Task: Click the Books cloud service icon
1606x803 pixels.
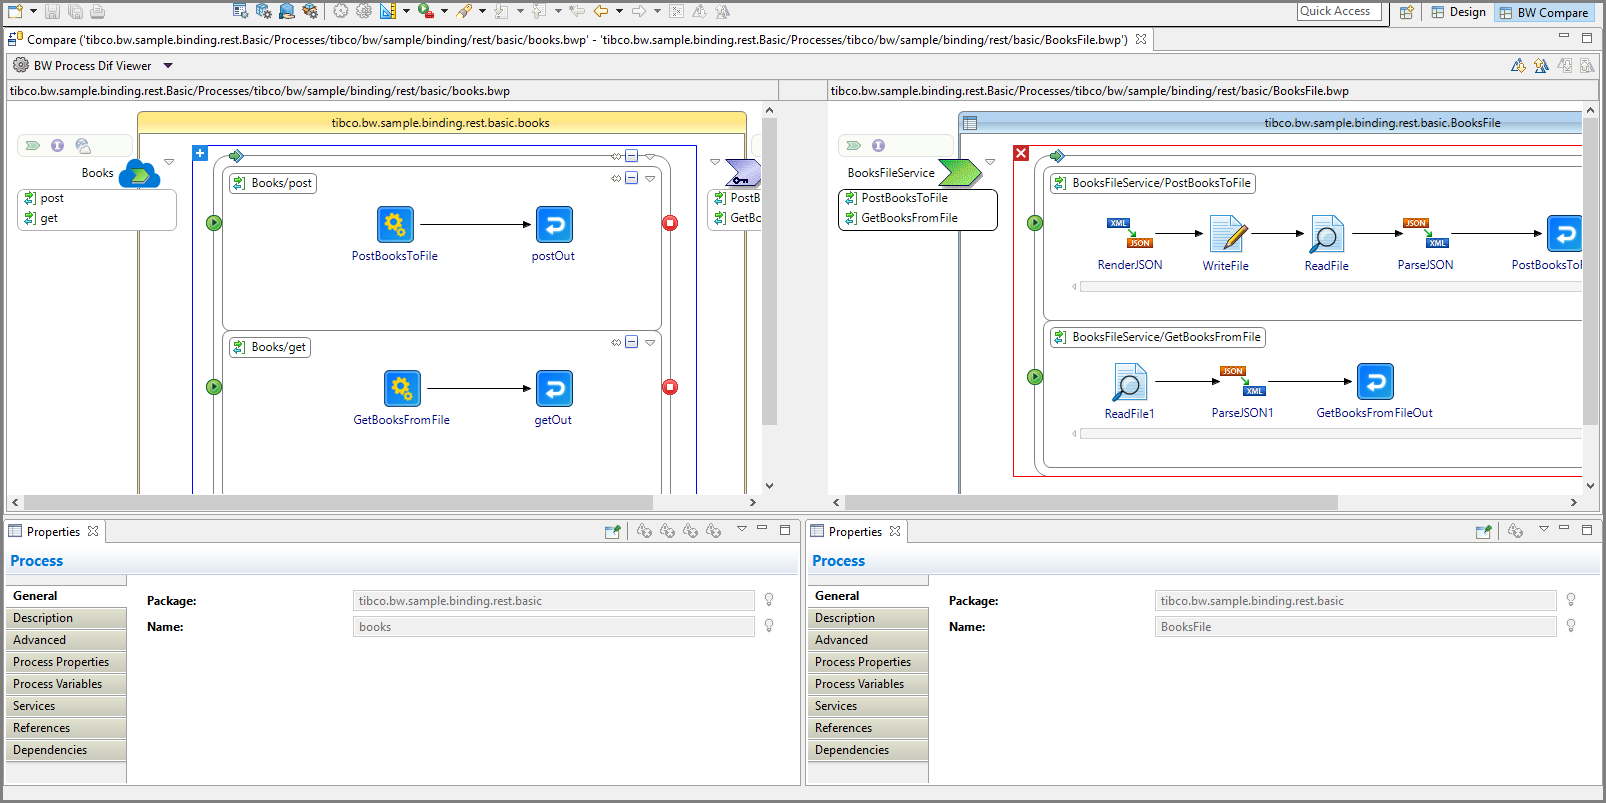Action: click(x=139, y=174)
